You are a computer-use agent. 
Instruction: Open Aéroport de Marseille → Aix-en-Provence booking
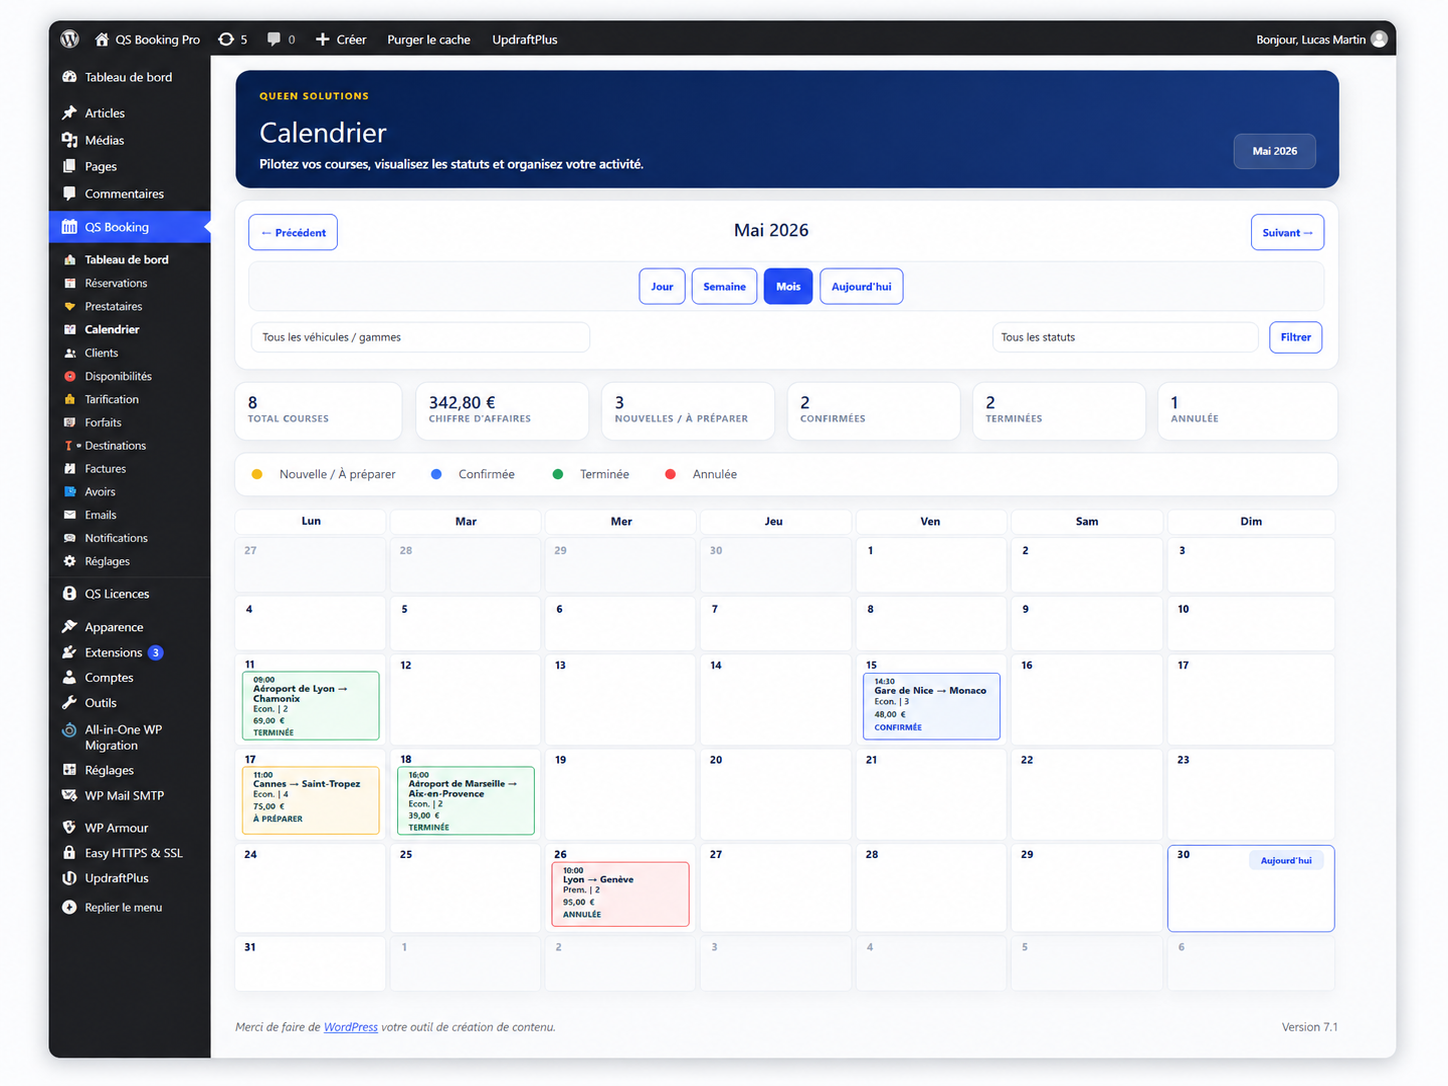coord(466,800)
